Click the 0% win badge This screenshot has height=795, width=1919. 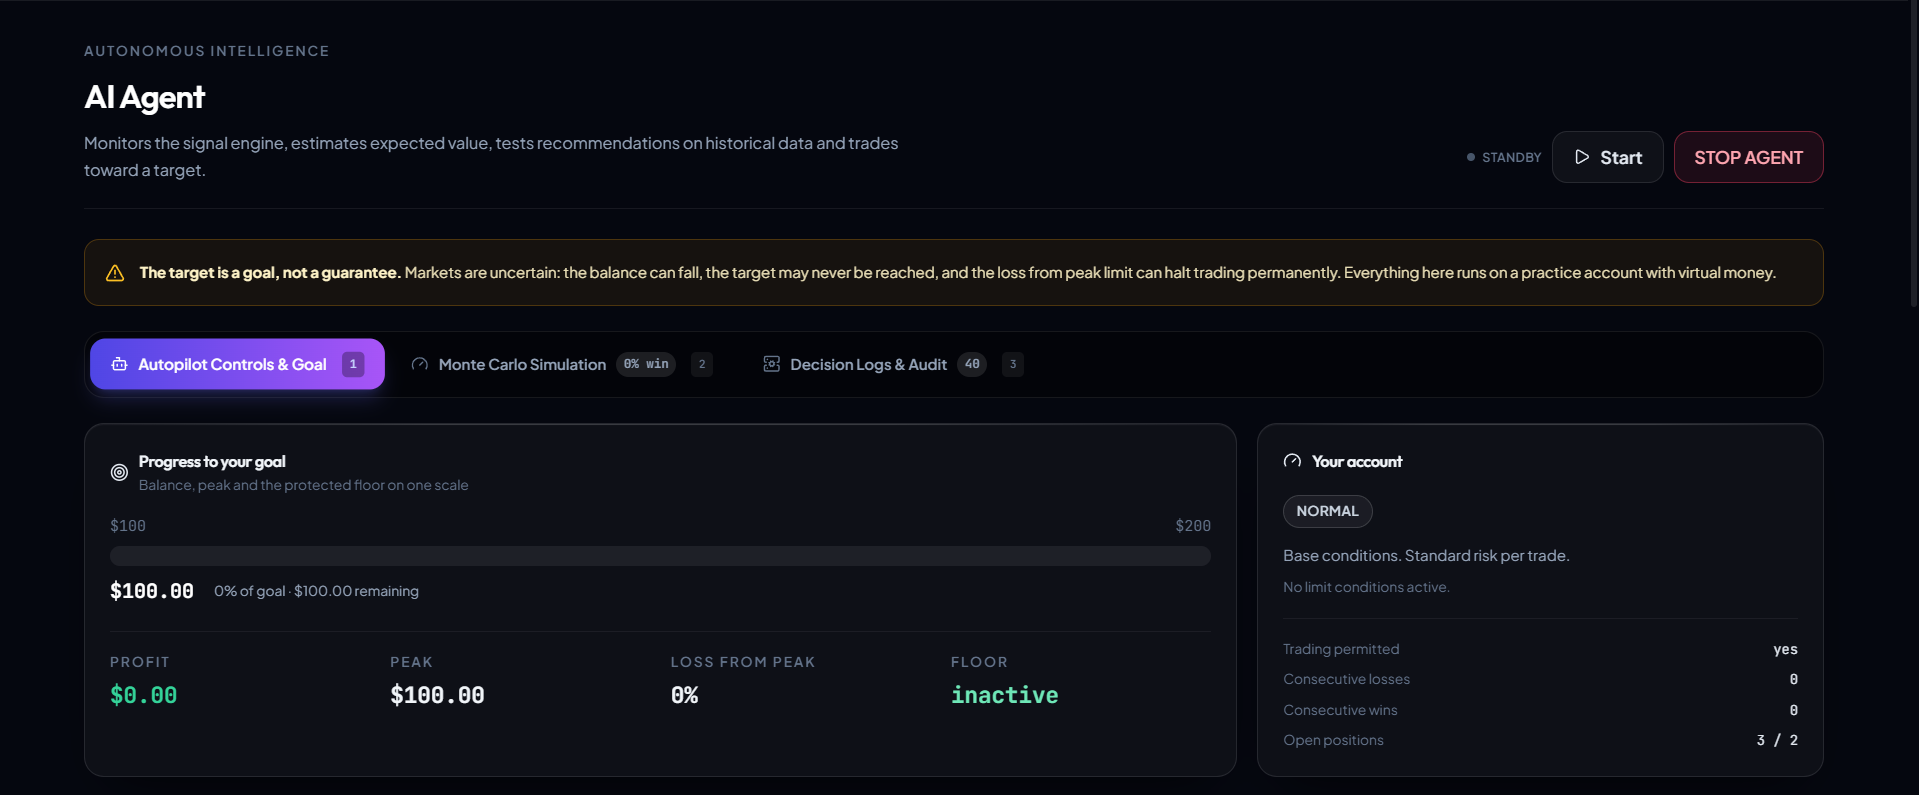[x=646, y=364]
